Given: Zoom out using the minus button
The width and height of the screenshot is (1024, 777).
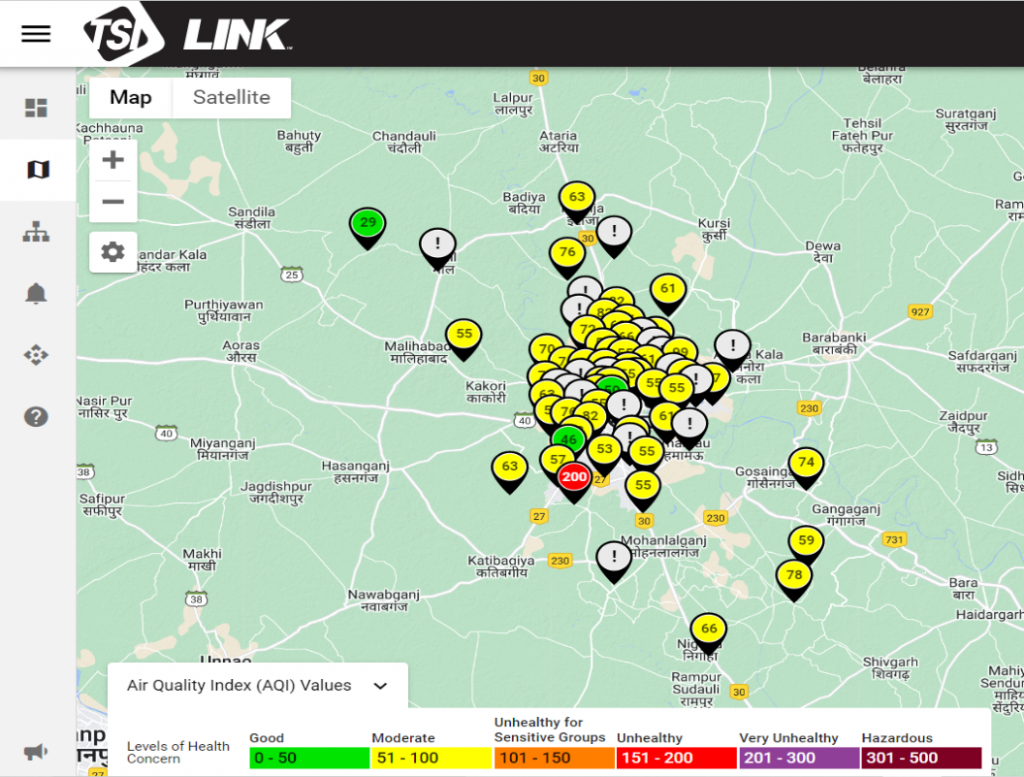Looking at the screenshot, I should [x=113, y=202].
